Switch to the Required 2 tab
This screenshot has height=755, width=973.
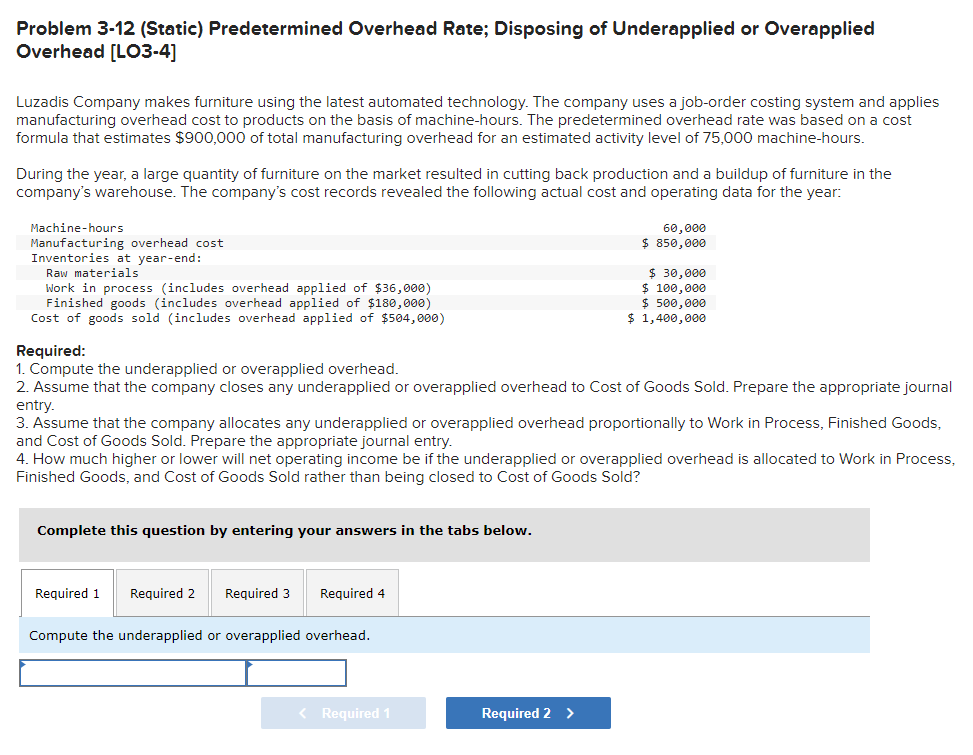click(x=162, y=592)
